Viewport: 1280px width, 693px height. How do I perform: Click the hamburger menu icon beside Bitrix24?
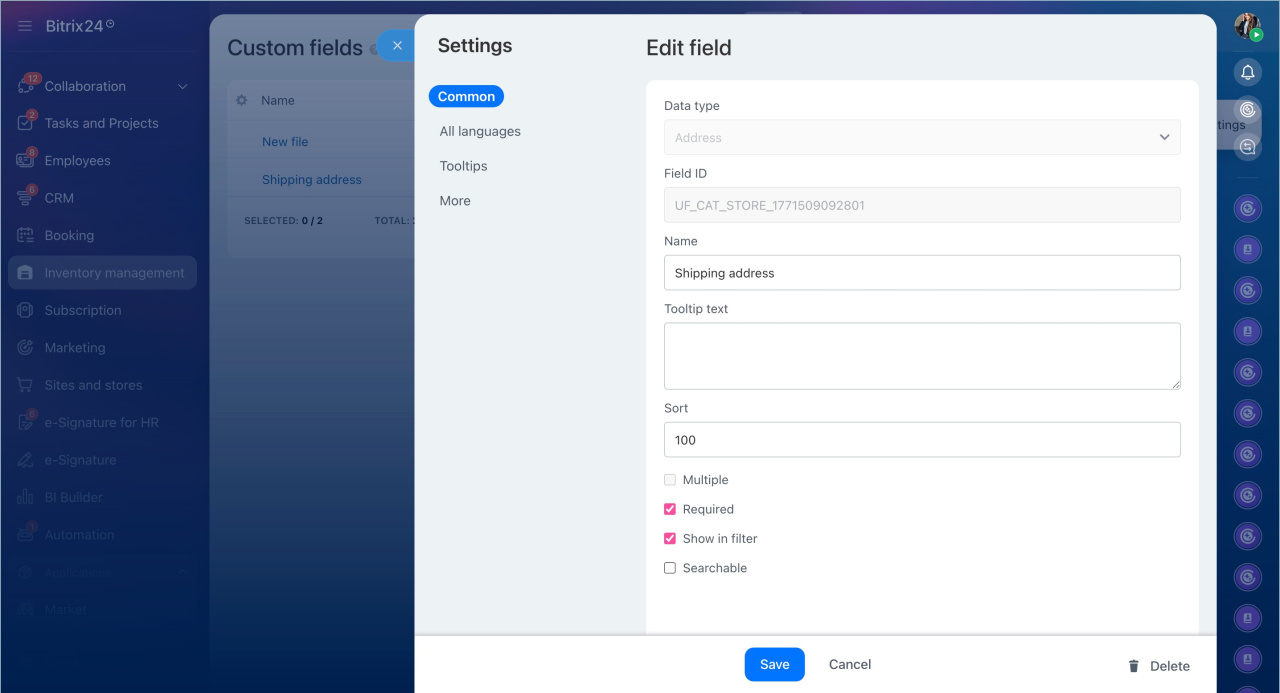pos(25,26)
